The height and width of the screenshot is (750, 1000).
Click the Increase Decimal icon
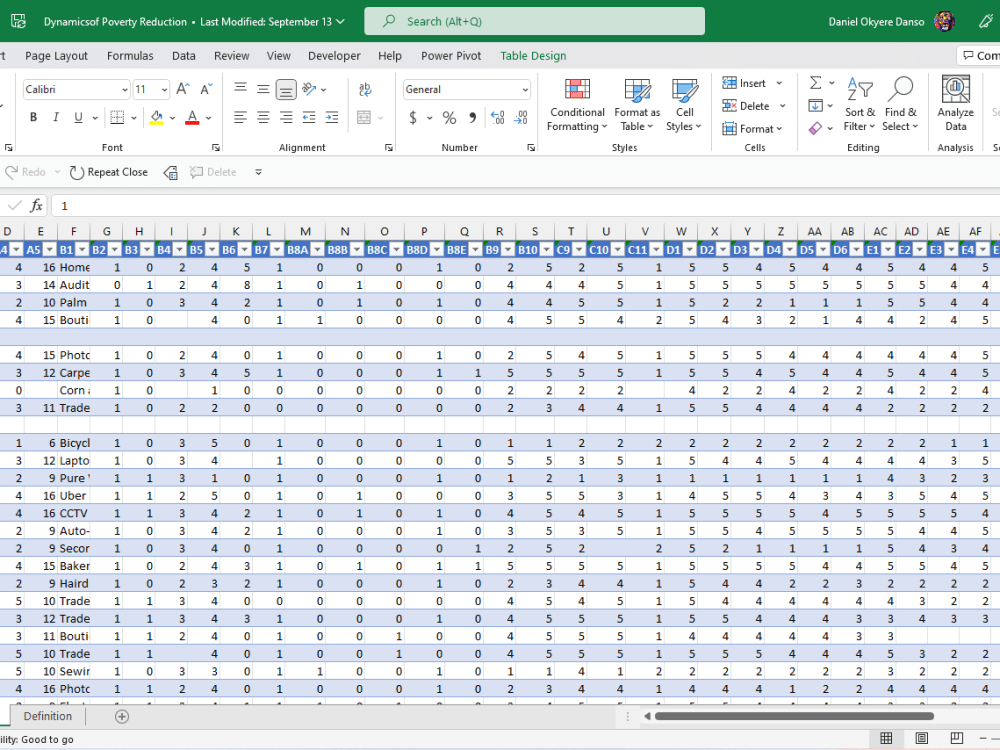coord(498,118)
